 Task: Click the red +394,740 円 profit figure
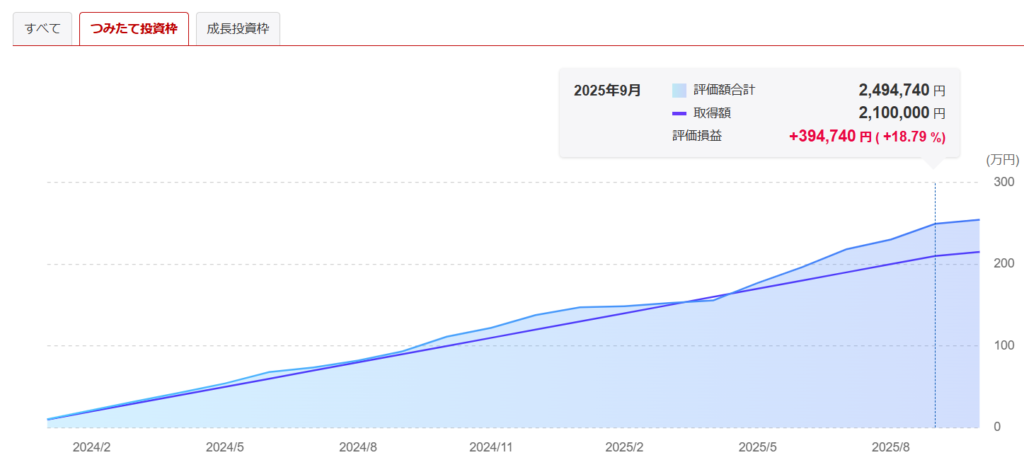coord(830,137)
